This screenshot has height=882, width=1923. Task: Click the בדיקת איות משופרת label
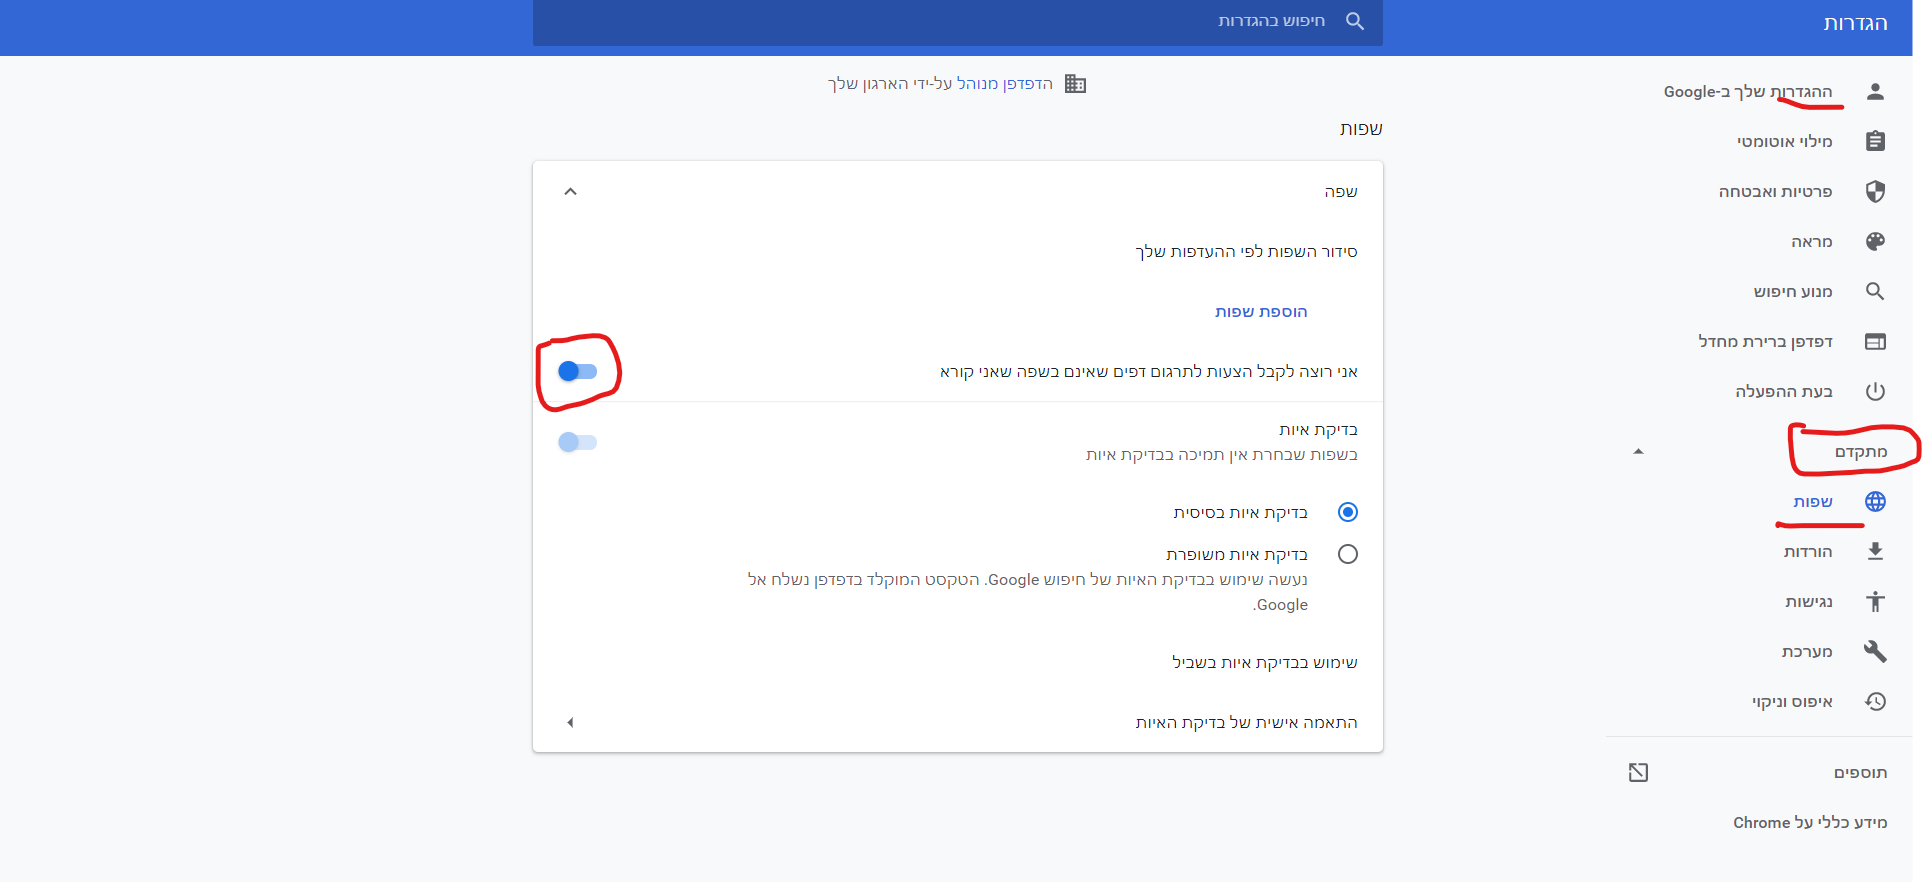tap(1237, 554)
